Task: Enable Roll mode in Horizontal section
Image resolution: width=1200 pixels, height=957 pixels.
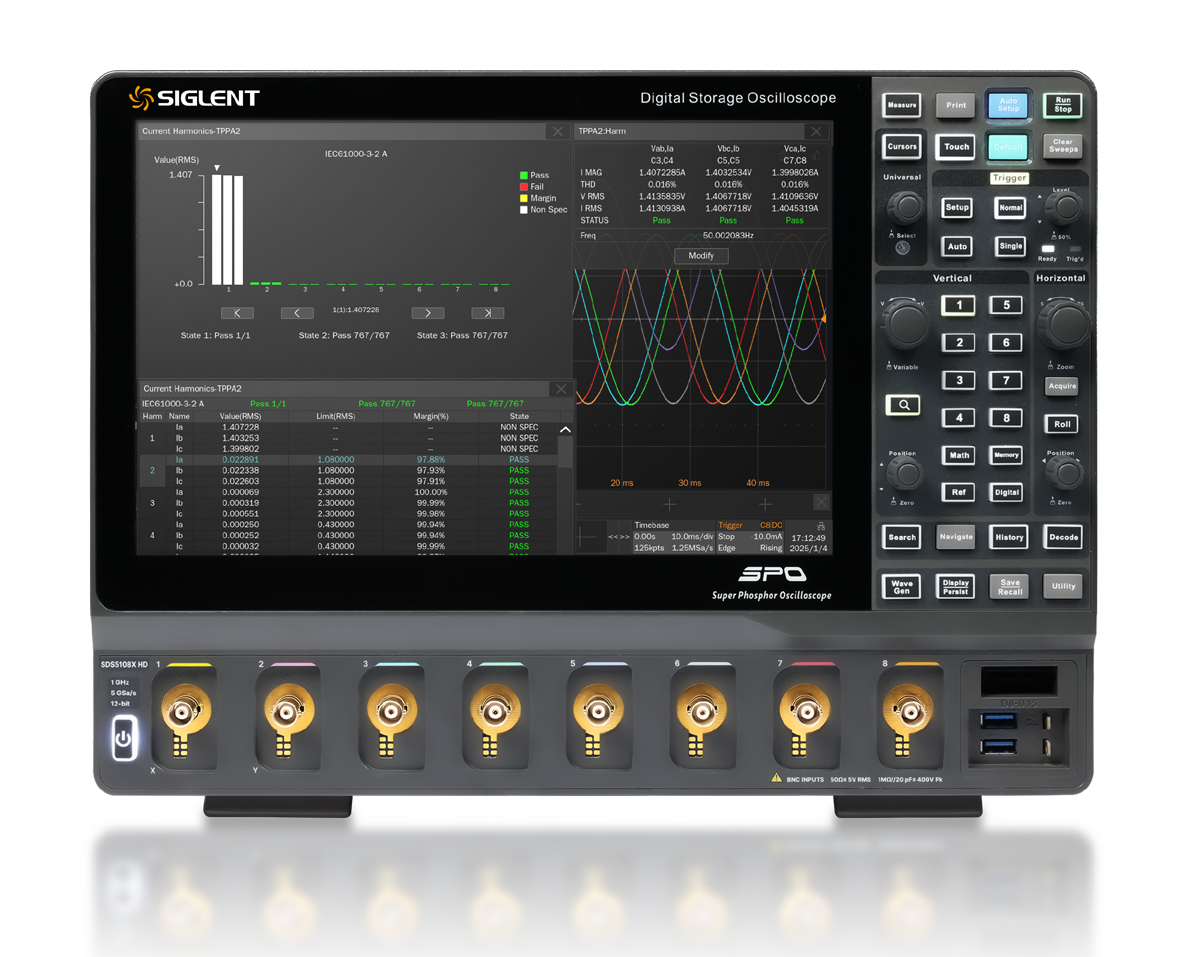Action: 1062,424
